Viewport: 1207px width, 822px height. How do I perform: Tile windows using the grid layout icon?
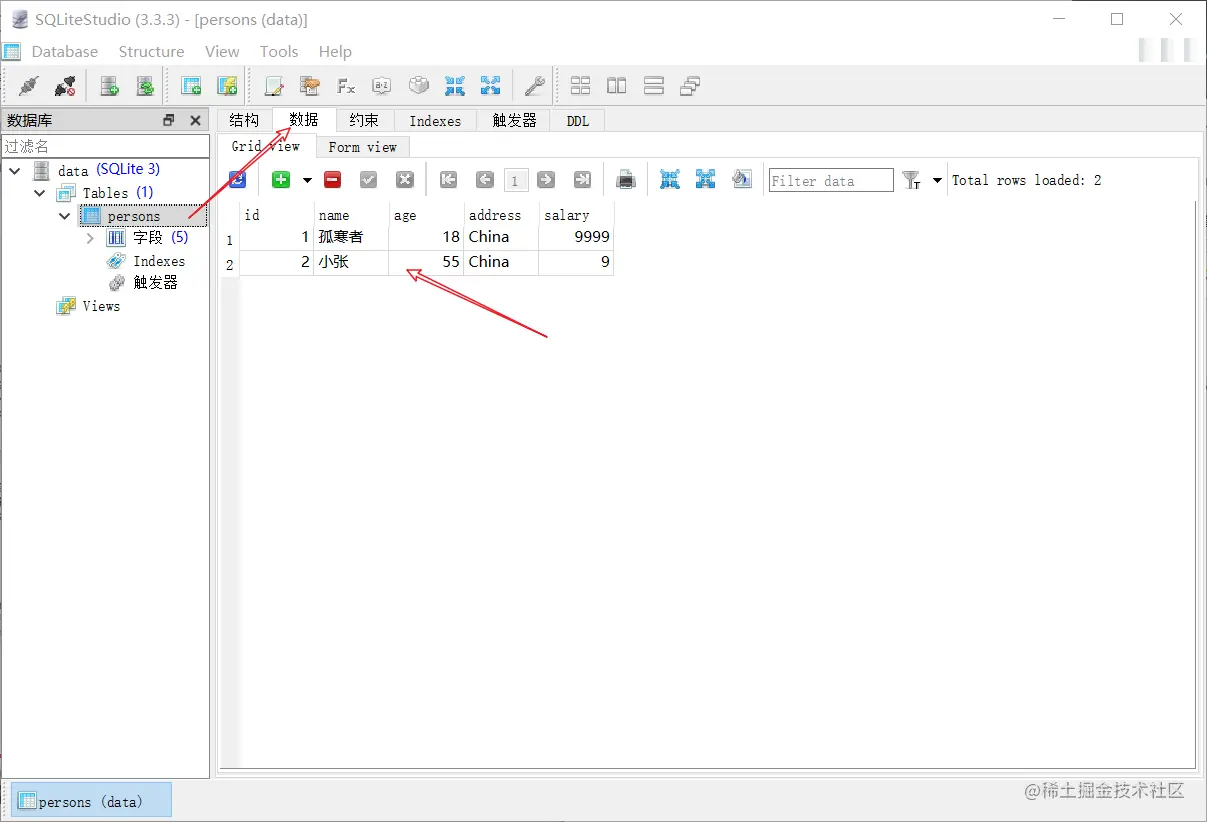click(x=581, y=86)
